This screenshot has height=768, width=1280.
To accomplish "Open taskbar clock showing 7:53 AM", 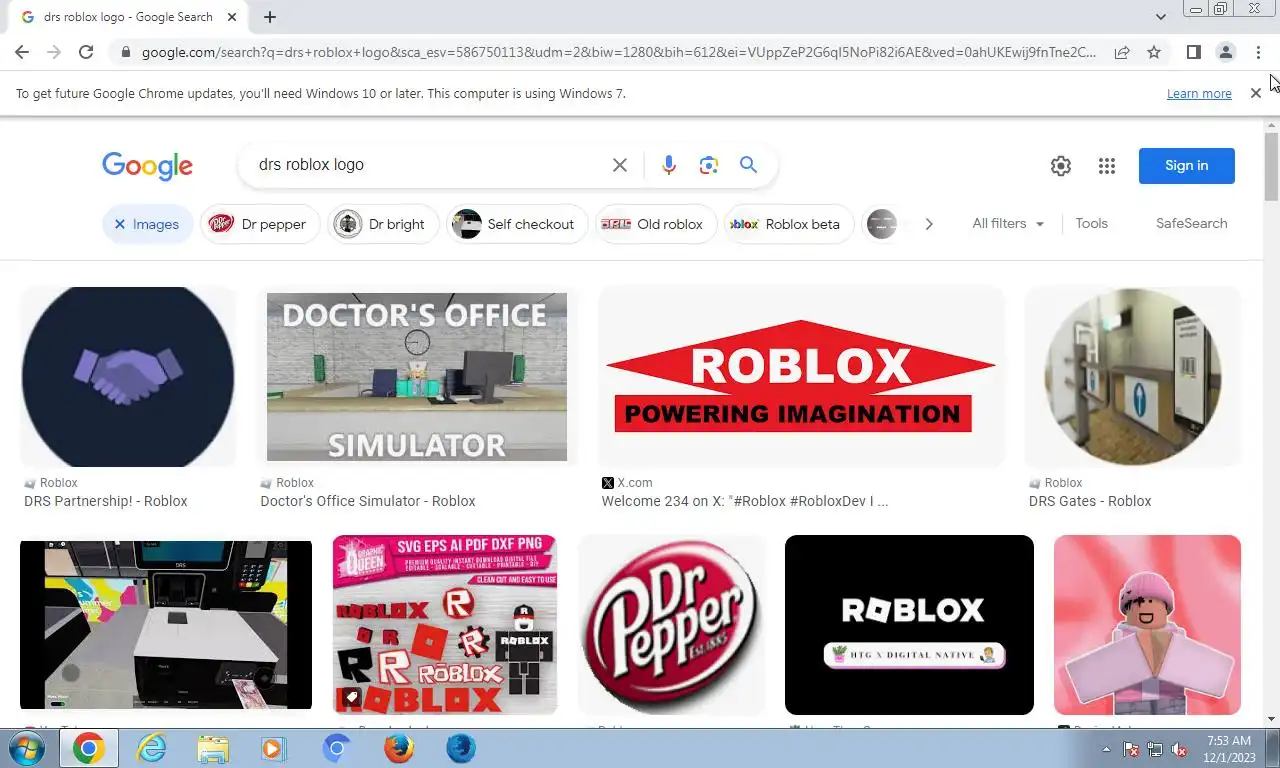I will click(1228, 749).
